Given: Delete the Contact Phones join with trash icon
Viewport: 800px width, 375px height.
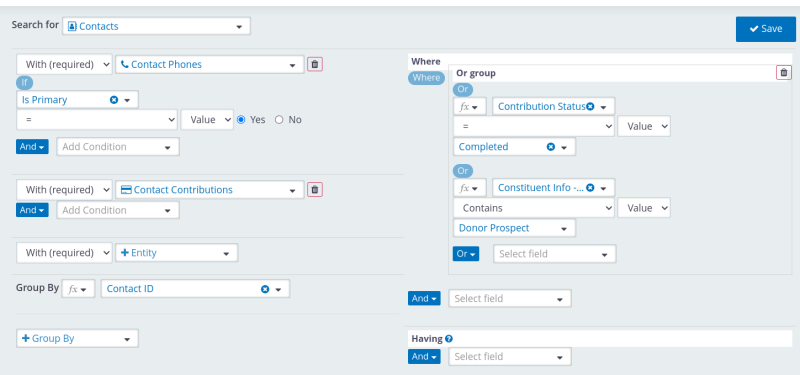Looking at the screenshot, I should pos(315,64).
